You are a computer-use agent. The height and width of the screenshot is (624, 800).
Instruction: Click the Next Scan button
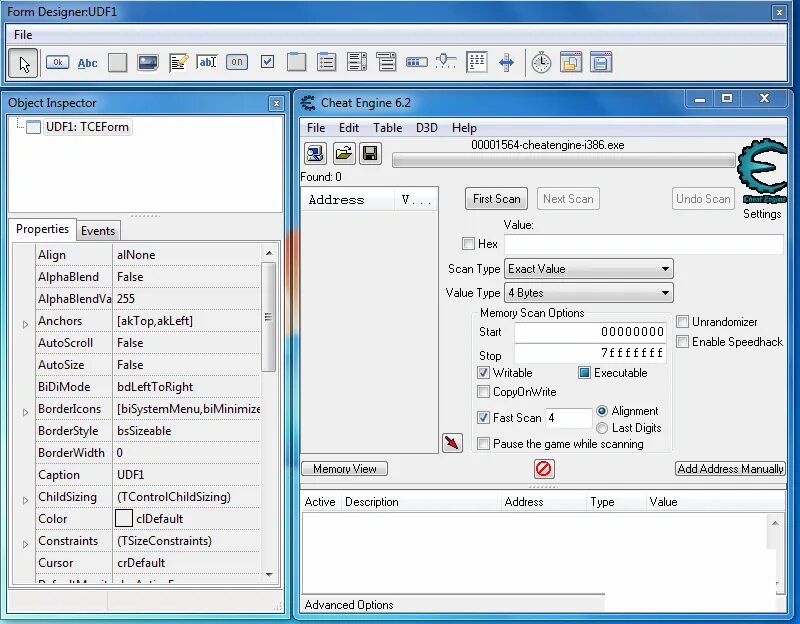[x=568, y=198]
